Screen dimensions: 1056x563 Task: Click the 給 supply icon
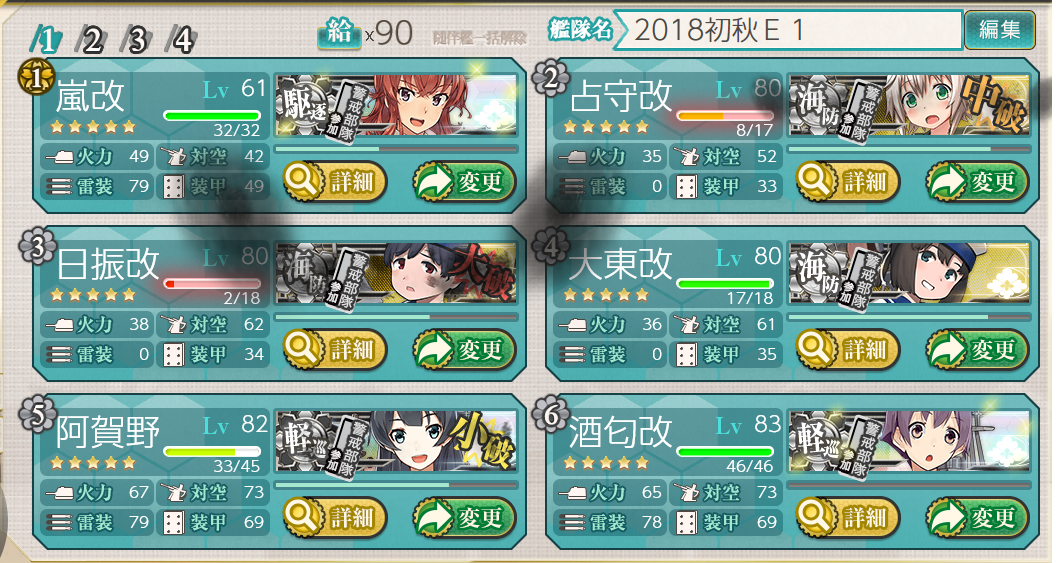click(x=339, y=32)
